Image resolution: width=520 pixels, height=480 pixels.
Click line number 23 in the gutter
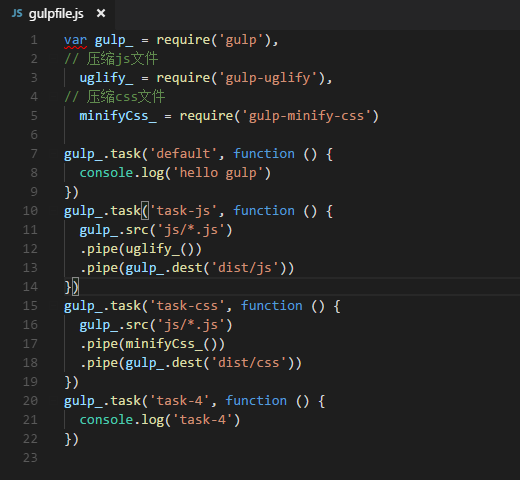tap(30, 458)
